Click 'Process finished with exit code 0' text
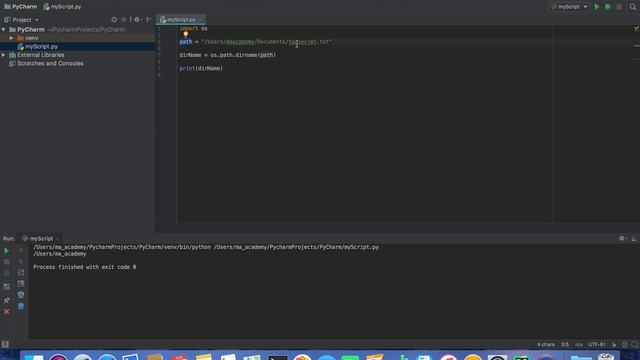 click(x=84, y=267)
